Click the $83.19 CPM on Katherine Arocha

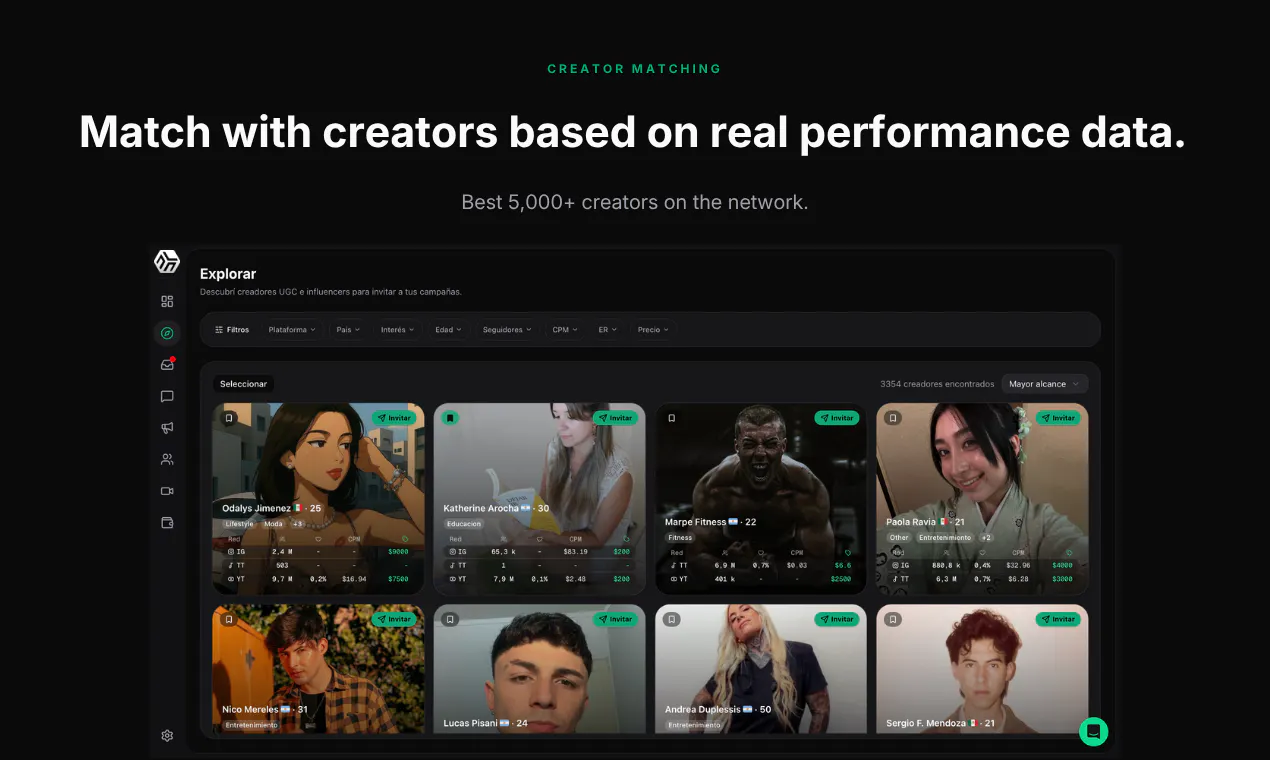(575, 552)
